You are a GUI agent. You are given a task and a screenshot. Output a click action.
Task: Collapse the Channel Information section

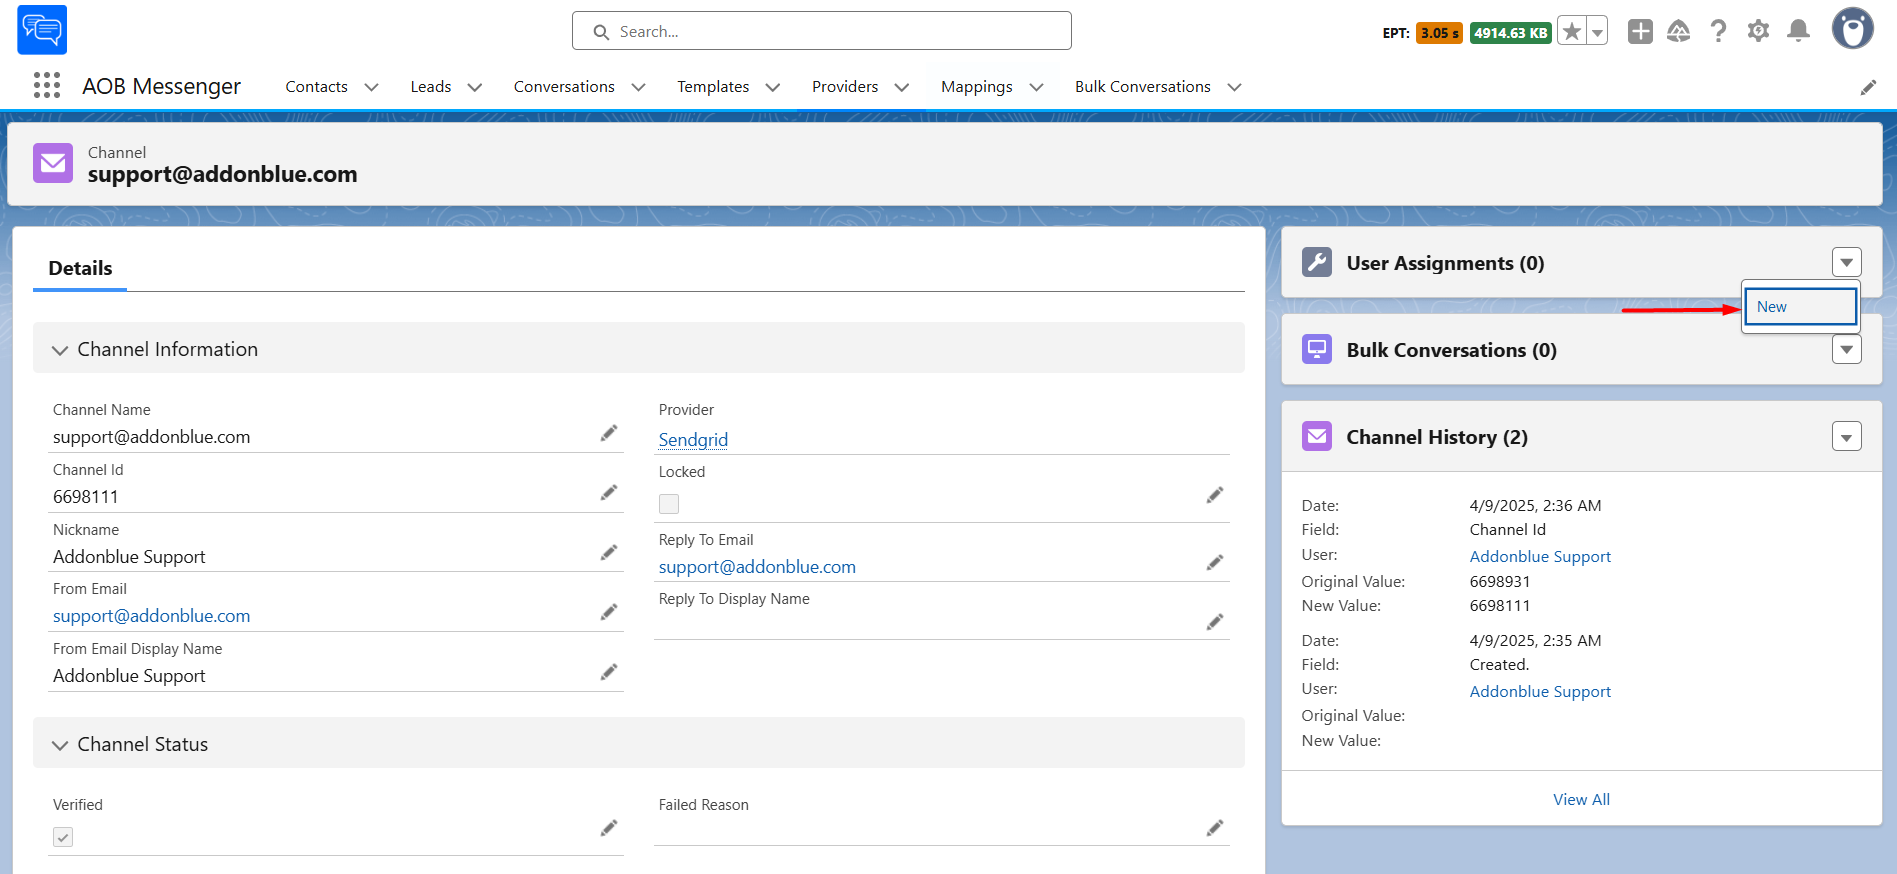pyautogui.click(x=60, y=350)
